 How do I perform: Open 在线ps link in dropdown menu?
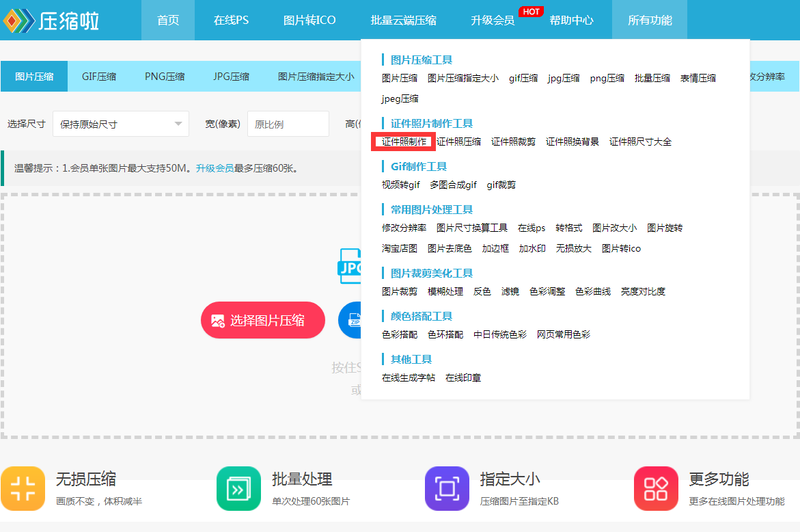532,228
